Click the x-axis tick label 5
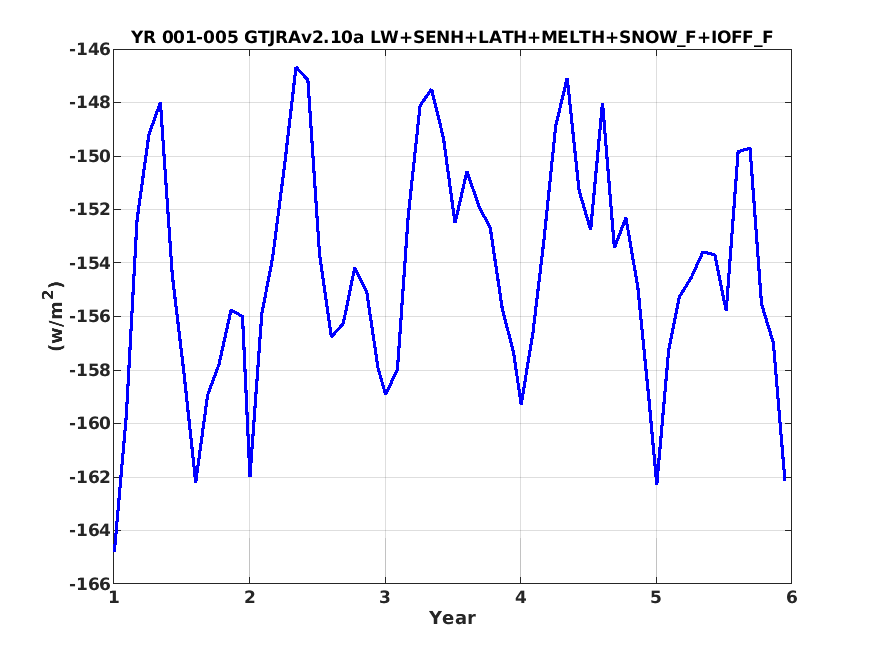Screen dimensions: 875x656 [656, 597]
